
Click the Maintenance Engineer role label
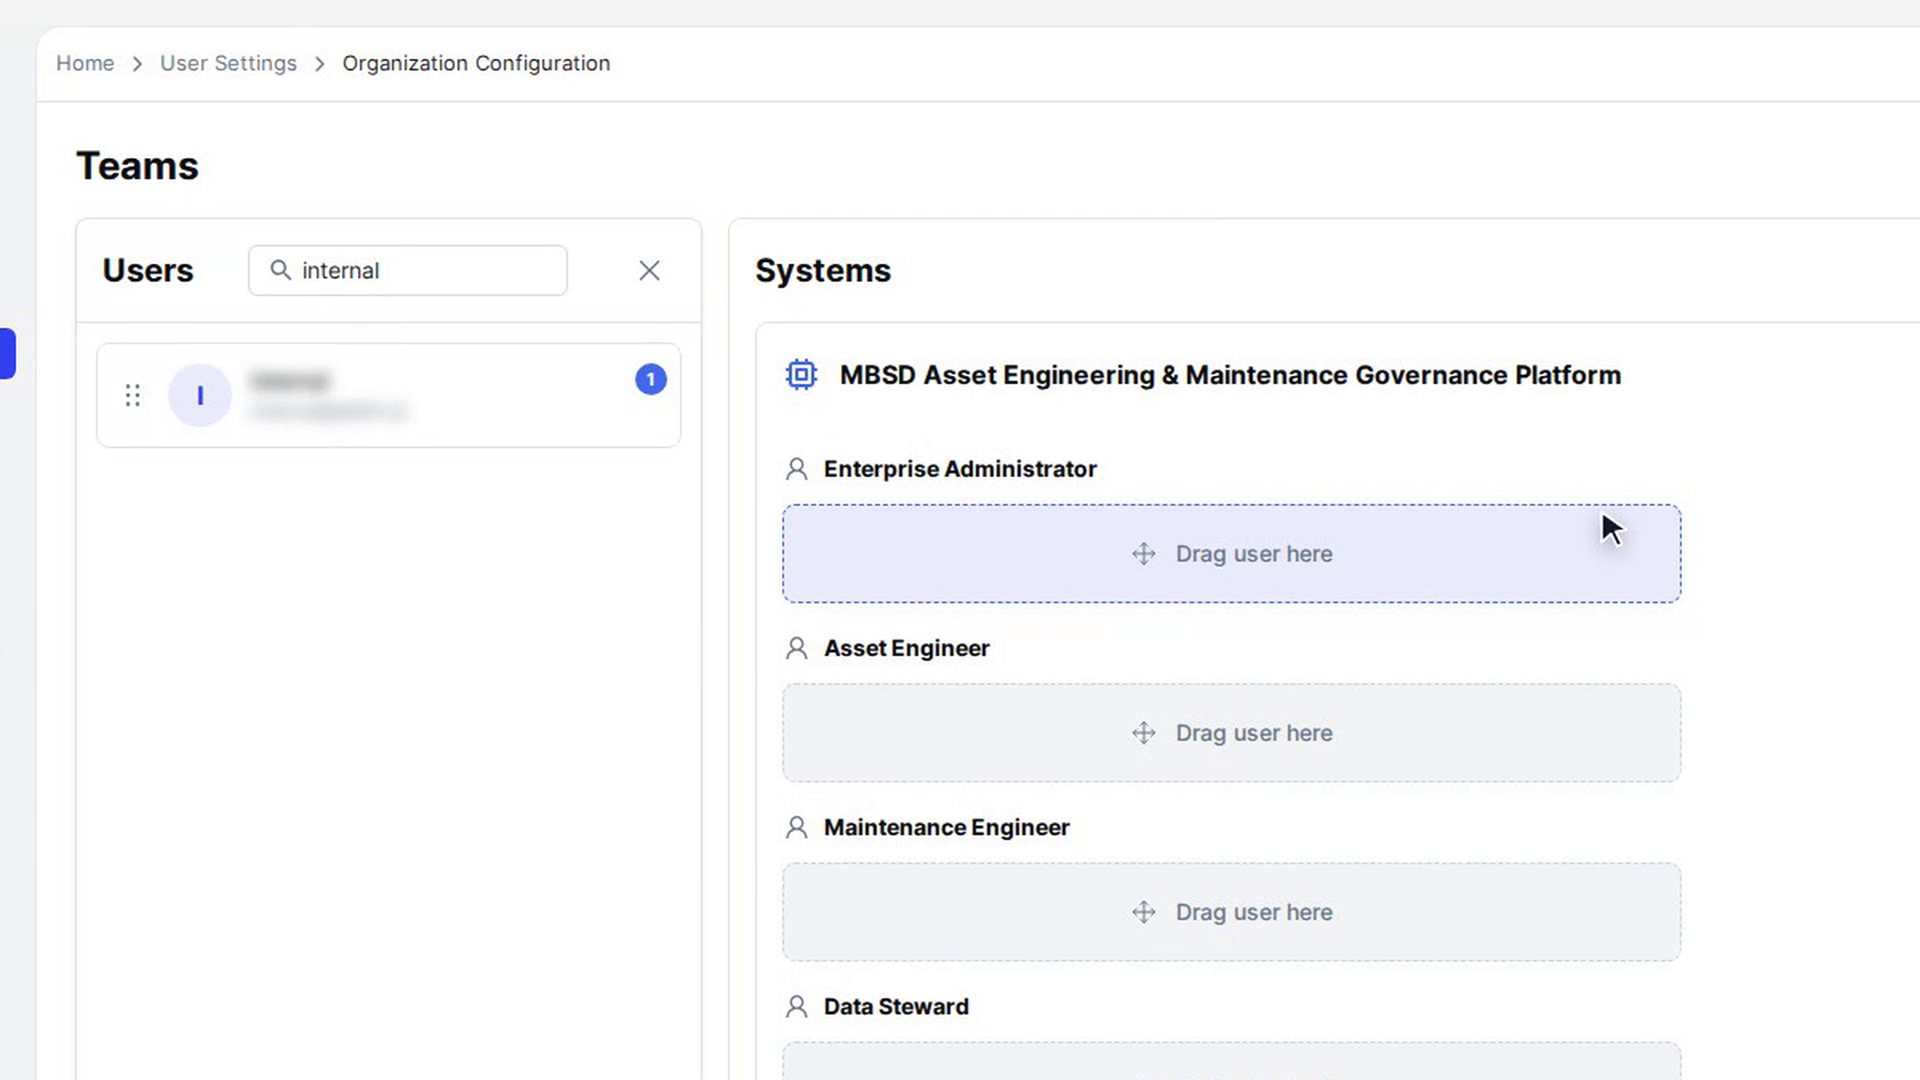[x=947, y=827]
